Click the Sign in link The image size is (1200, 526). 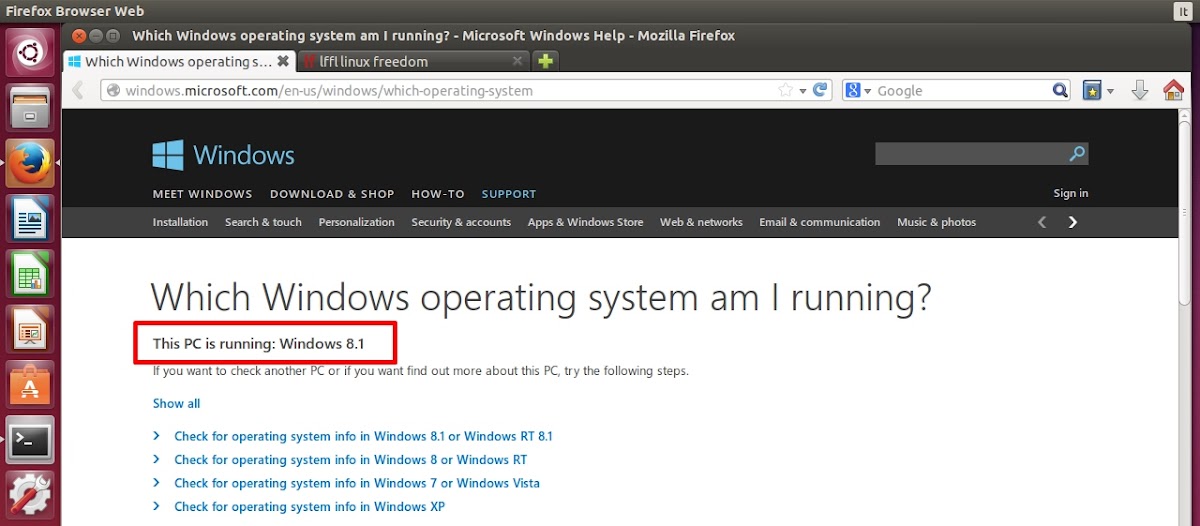[1070, 193]
